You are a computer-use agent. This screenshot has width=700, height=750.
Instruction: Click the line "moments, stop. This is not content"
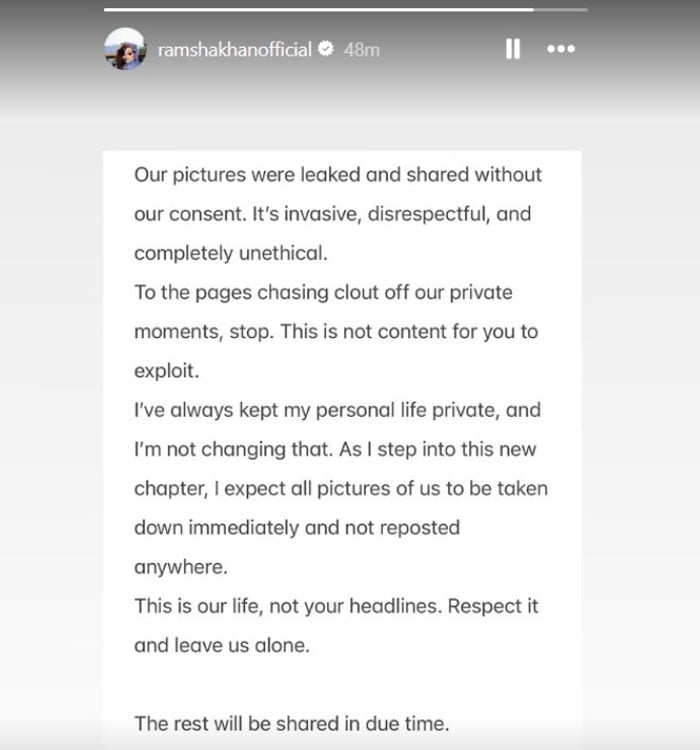tap(336, 332)
